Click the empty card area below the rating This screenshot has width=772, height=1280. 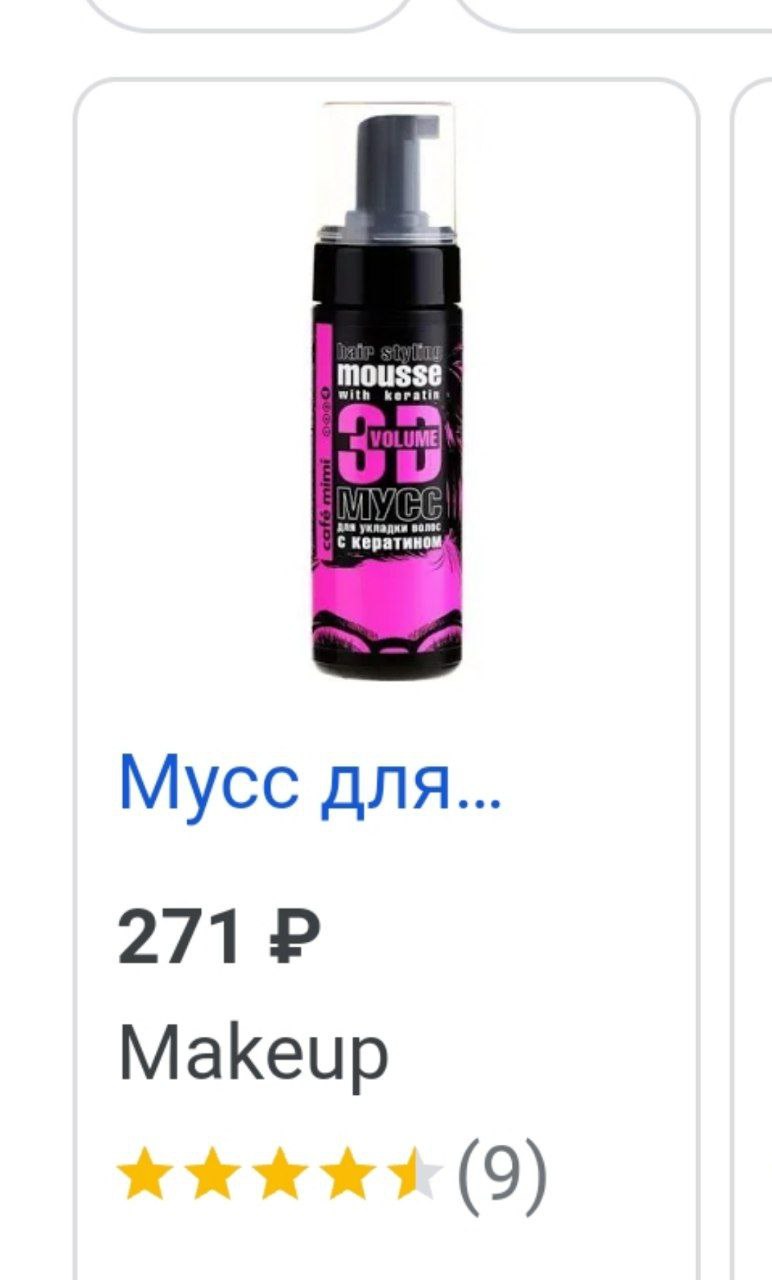[x=386, y=1245]
